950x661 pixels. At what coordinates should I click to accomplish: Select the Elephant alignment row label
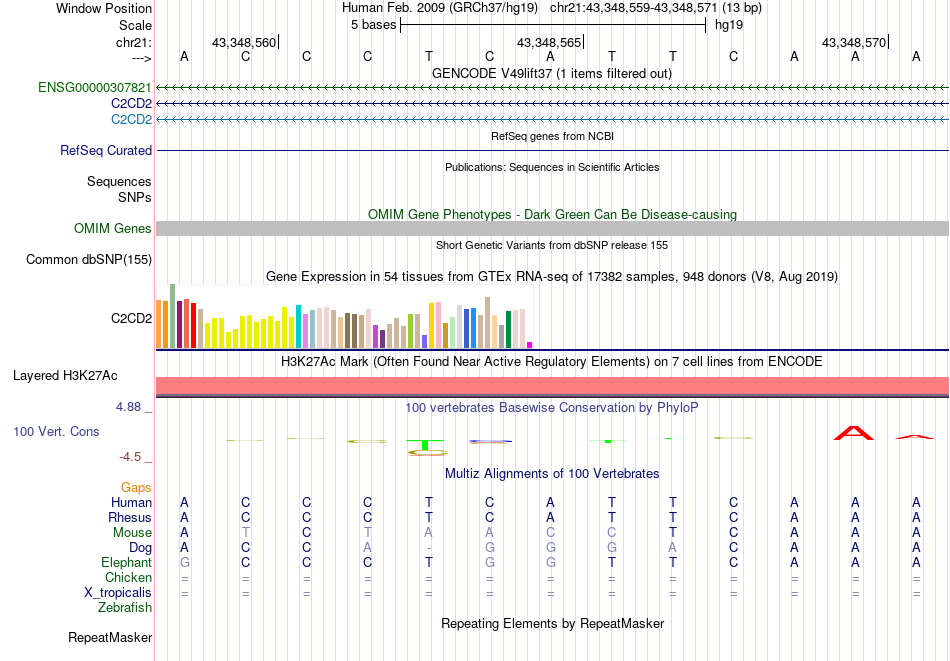tap(127, 563)
